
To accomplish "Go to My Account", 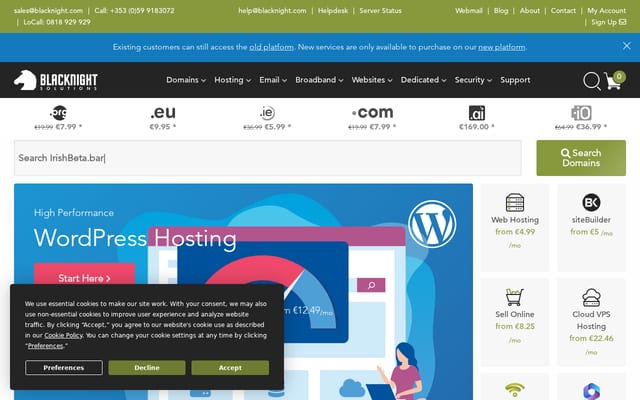I will pos(606,11).
